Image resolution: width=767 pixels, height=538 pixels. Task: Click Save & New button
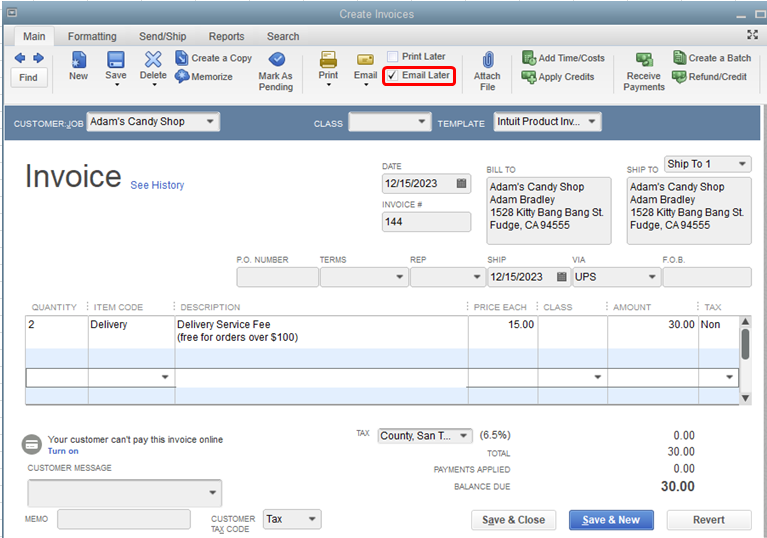pyautogui.click(x=611, y=520)
